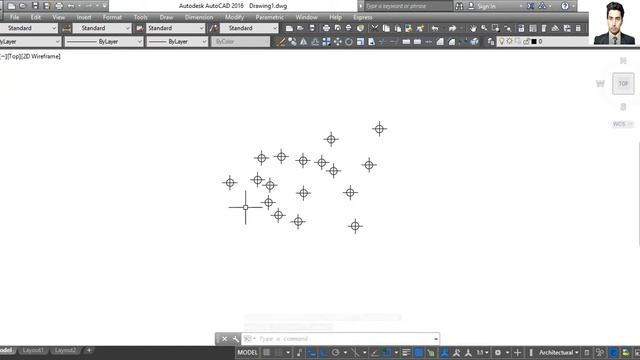Screen dimensions: 640x360
Task: Click the Move tool in Modify toolbar
Action: (x=338, y=42)
